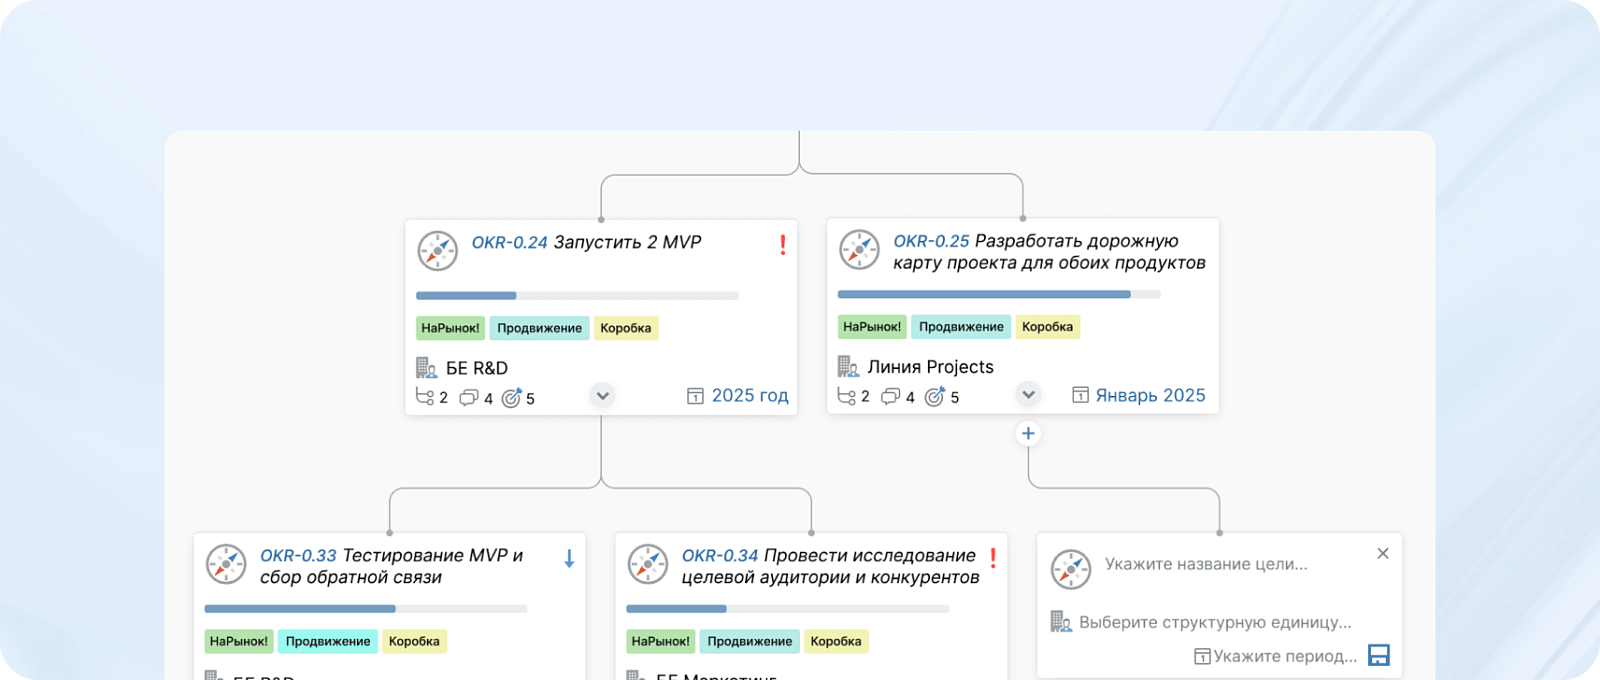Click НаРынок! tag on OKR-0.24
Viewport: 1600px width, 680px height.
pyautogui.click(x=450, y=328)
